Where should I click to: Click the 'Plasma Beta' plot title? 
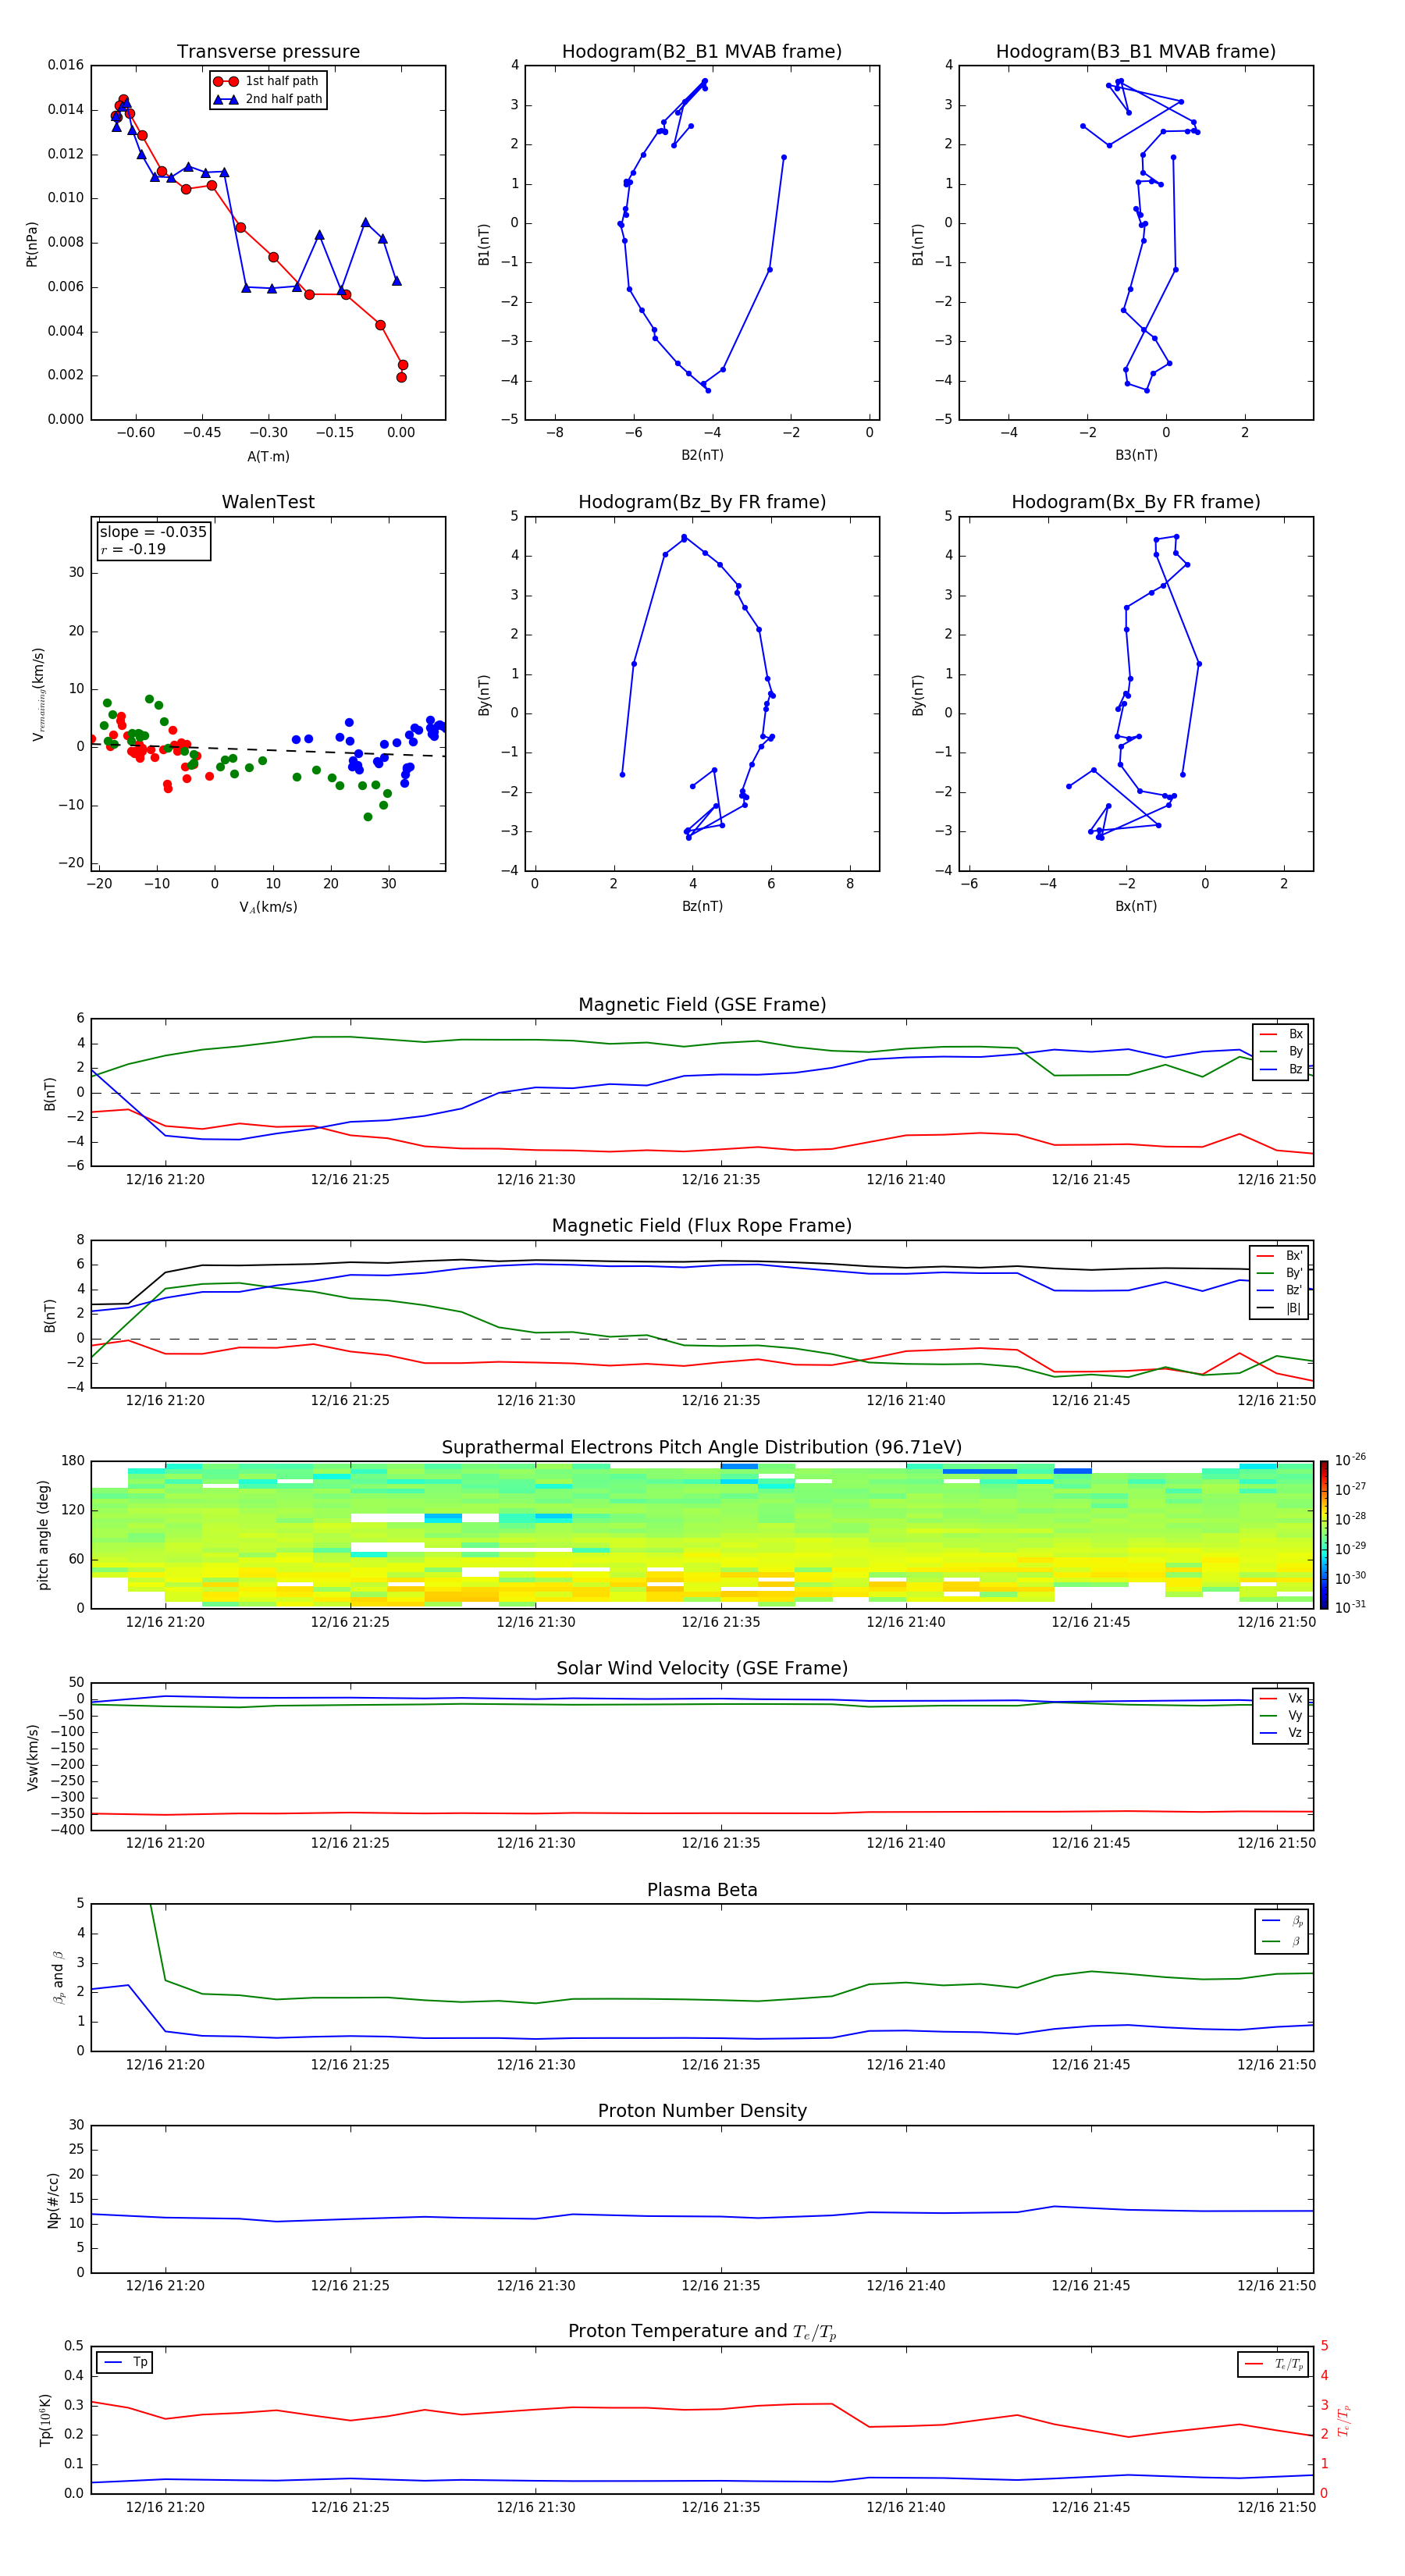click(x=702, y=1890)
